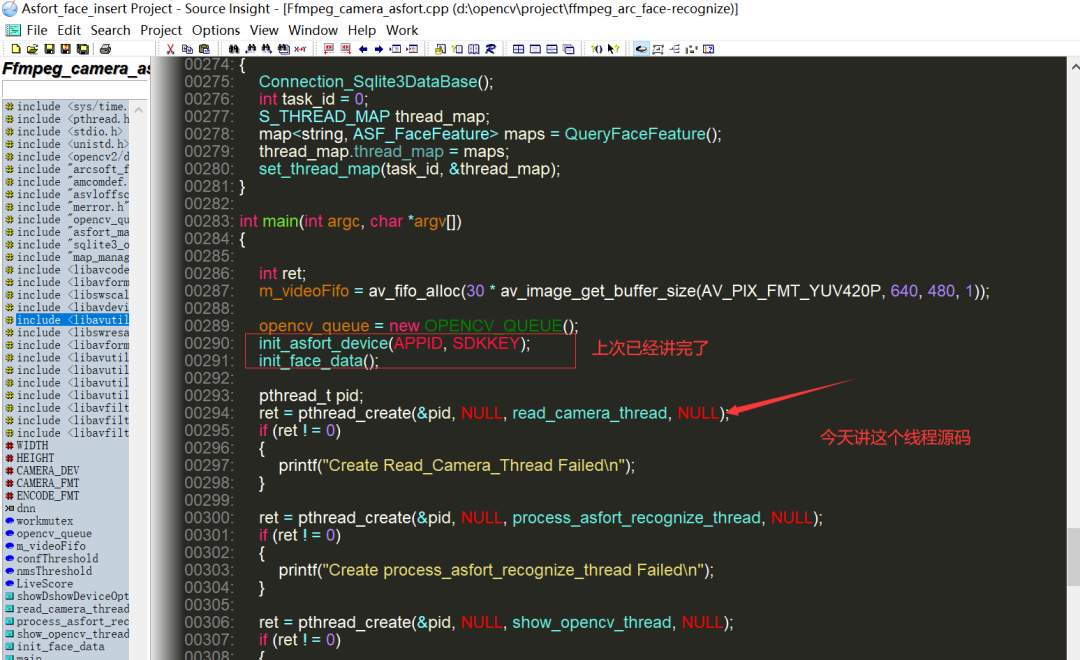Click process_asfort_recognize_thread in line 300
The width and height of the screenshot is (1080, 660).
click(x=636, y=518)
